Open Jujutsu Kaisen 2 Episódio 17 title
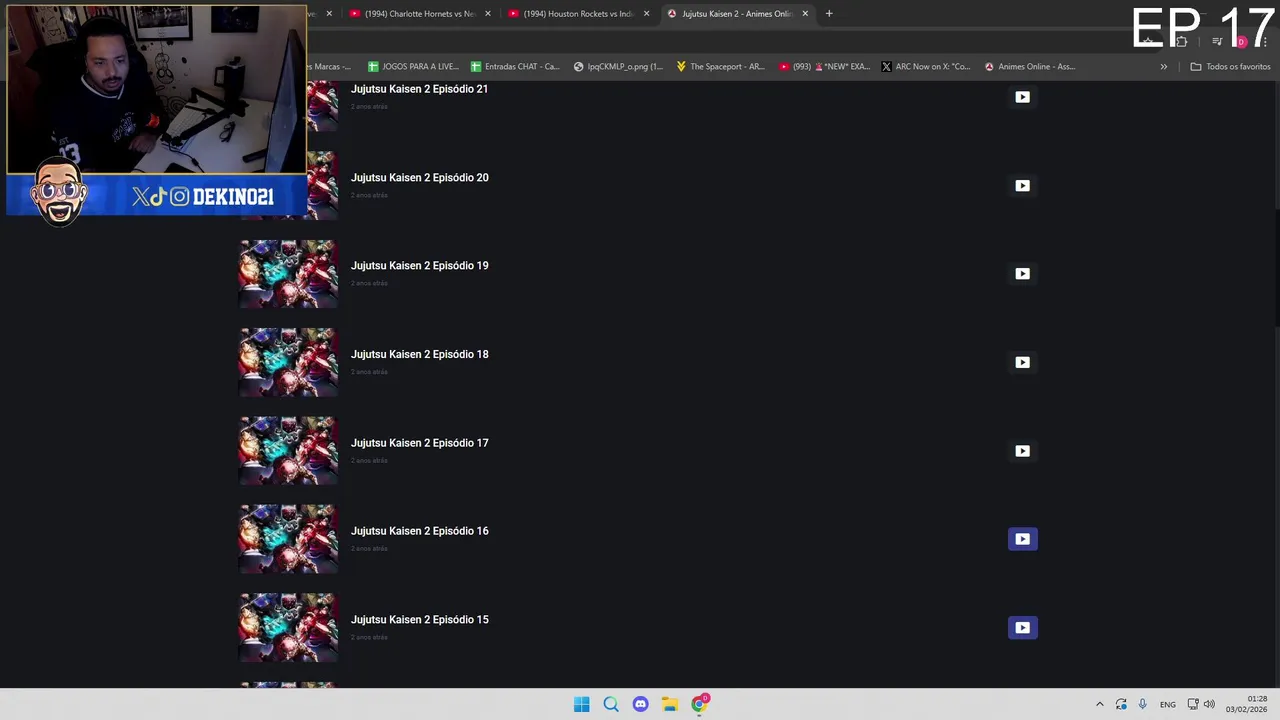Image resolution: width=1280 pixels, height=720 pixels. [x=420, y=443]
